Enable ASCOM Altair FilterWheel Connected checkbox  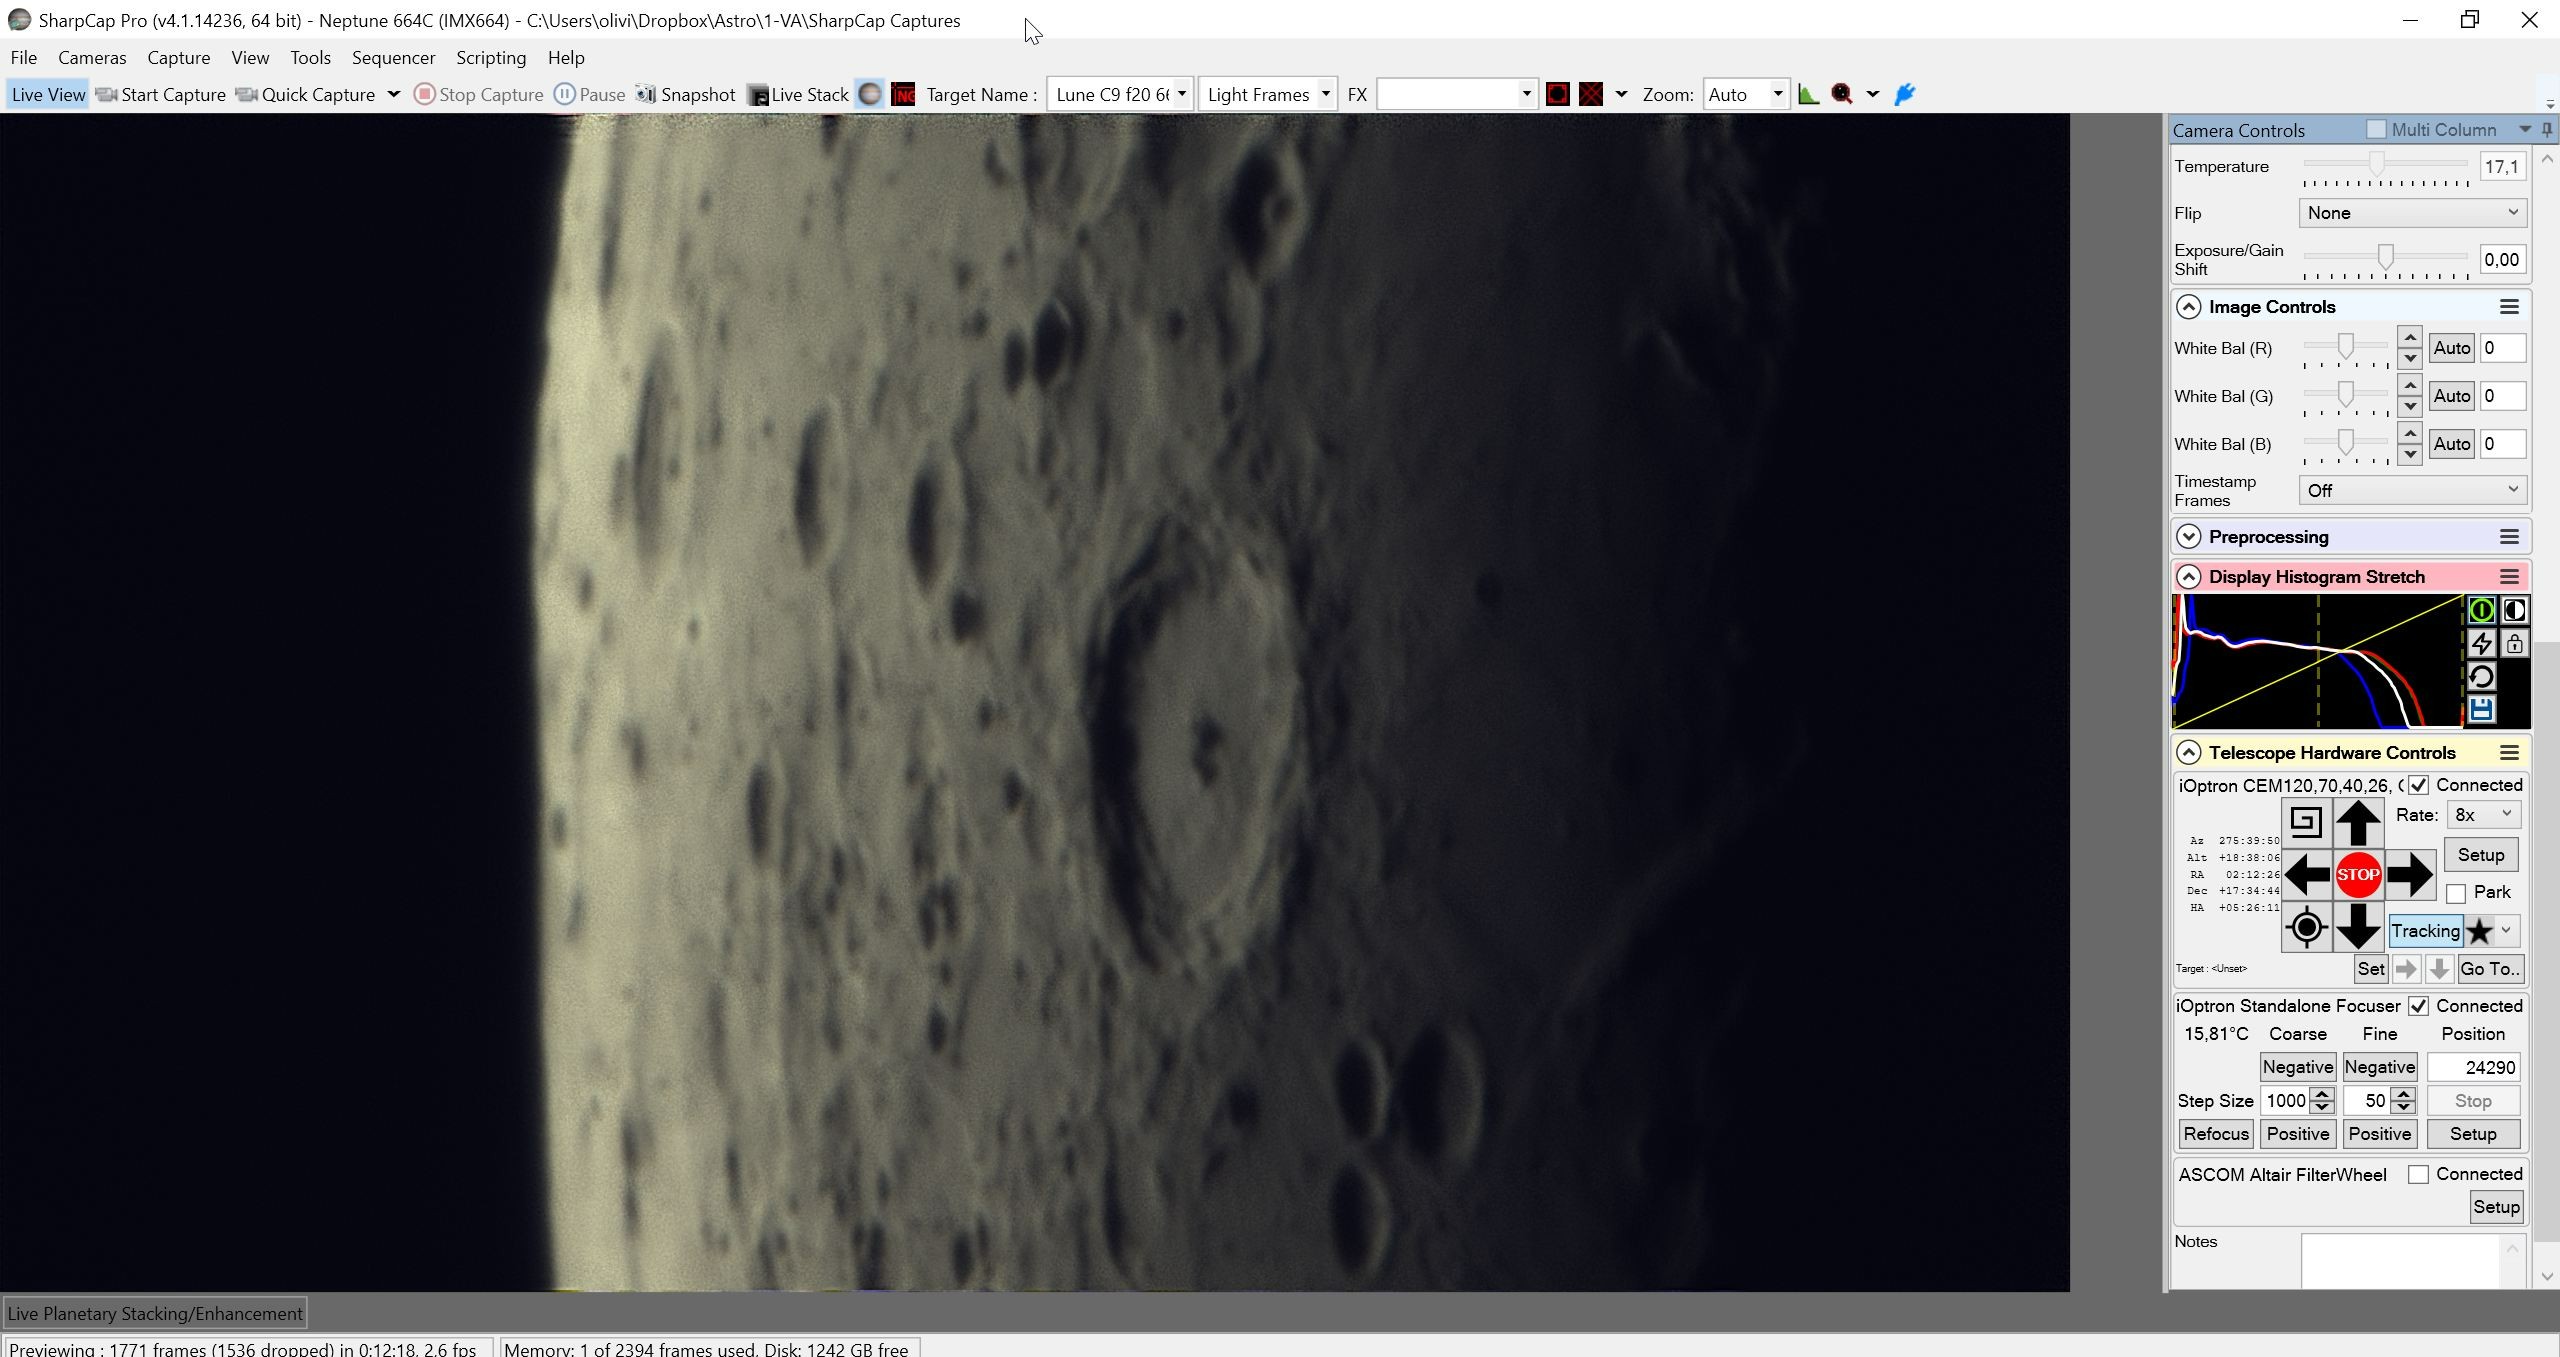tap(2418, 1175)
